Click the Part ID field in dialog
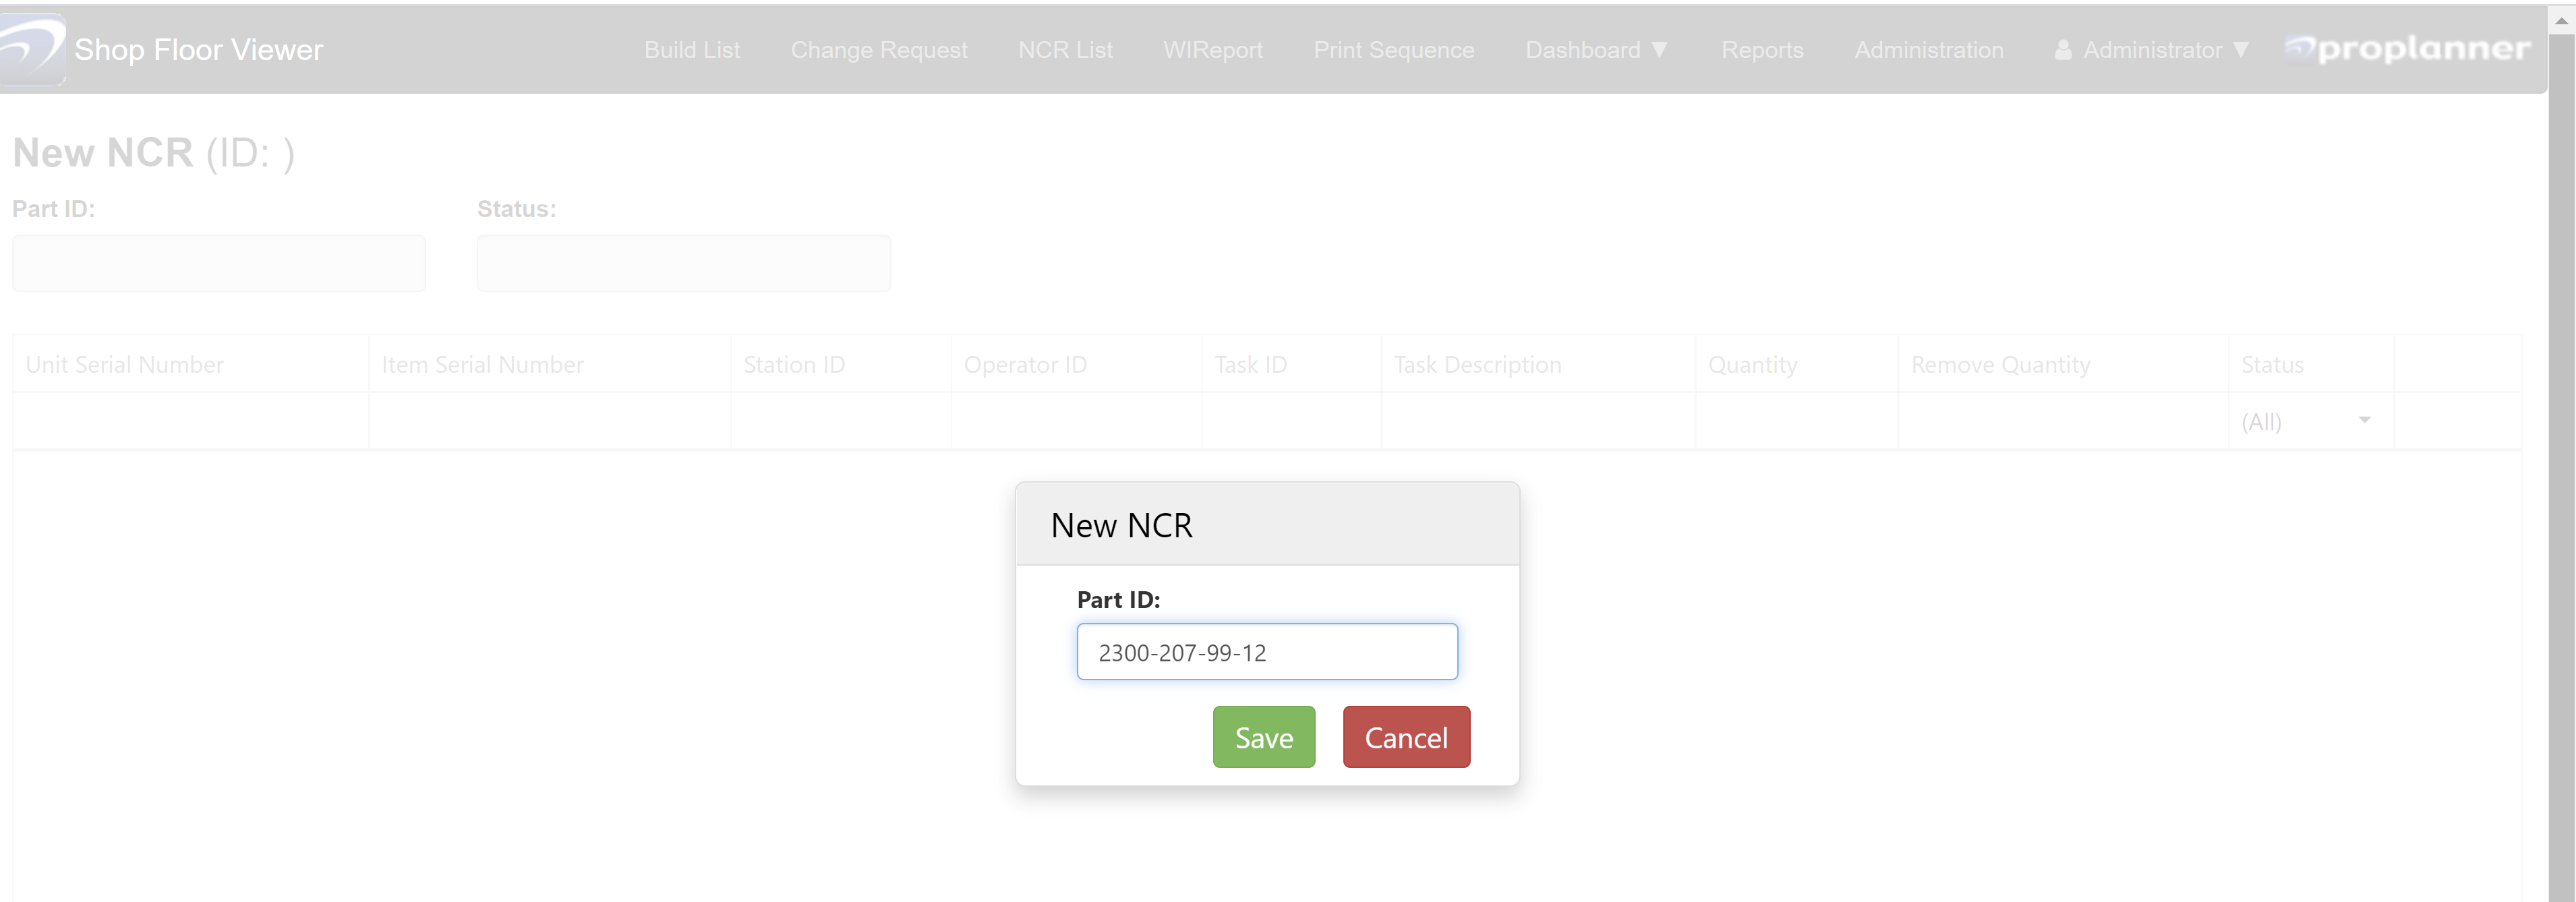The height and width of the screenshot is (902, 2576). coord(1266,652)
